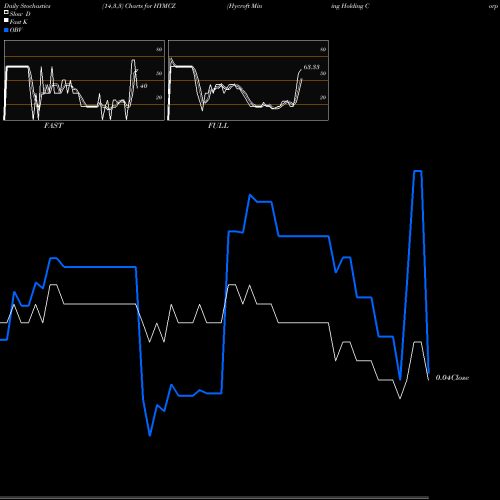
Task: Click the 'FULL' chart caption
Action: click(218, 126)
